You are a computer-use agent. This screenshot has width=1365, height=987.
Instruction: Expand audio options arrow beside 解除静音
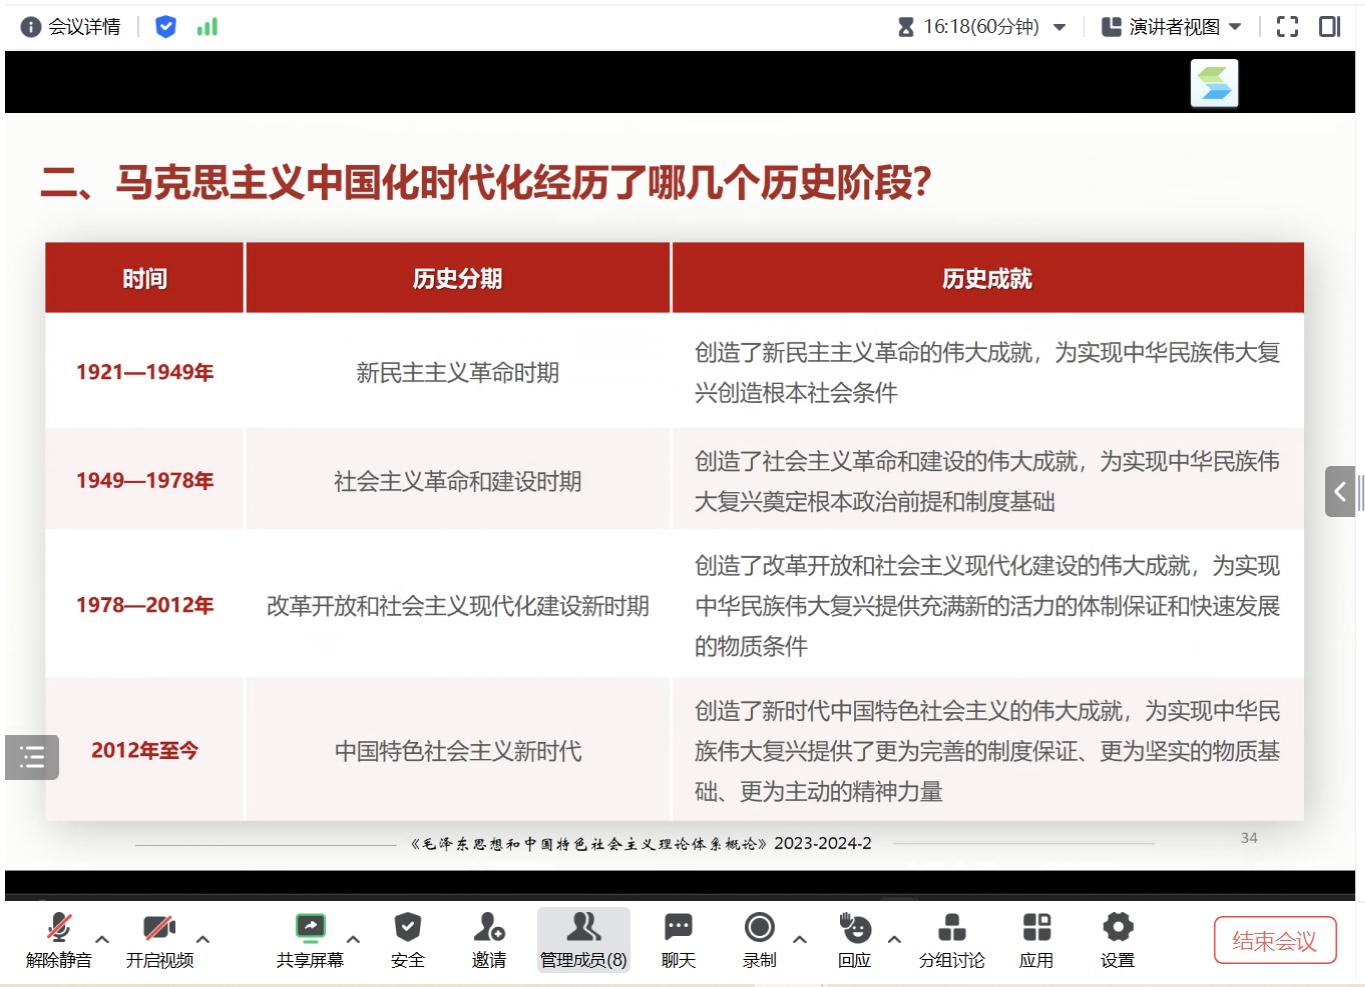(102, 940)
